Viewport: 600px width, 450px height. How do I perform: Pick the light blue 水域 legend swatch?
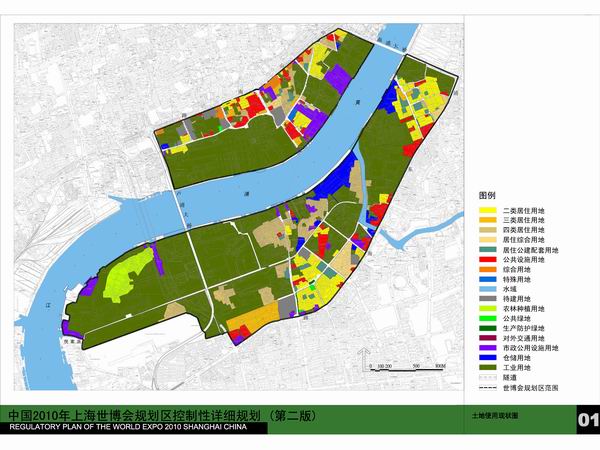coord(487,288)
